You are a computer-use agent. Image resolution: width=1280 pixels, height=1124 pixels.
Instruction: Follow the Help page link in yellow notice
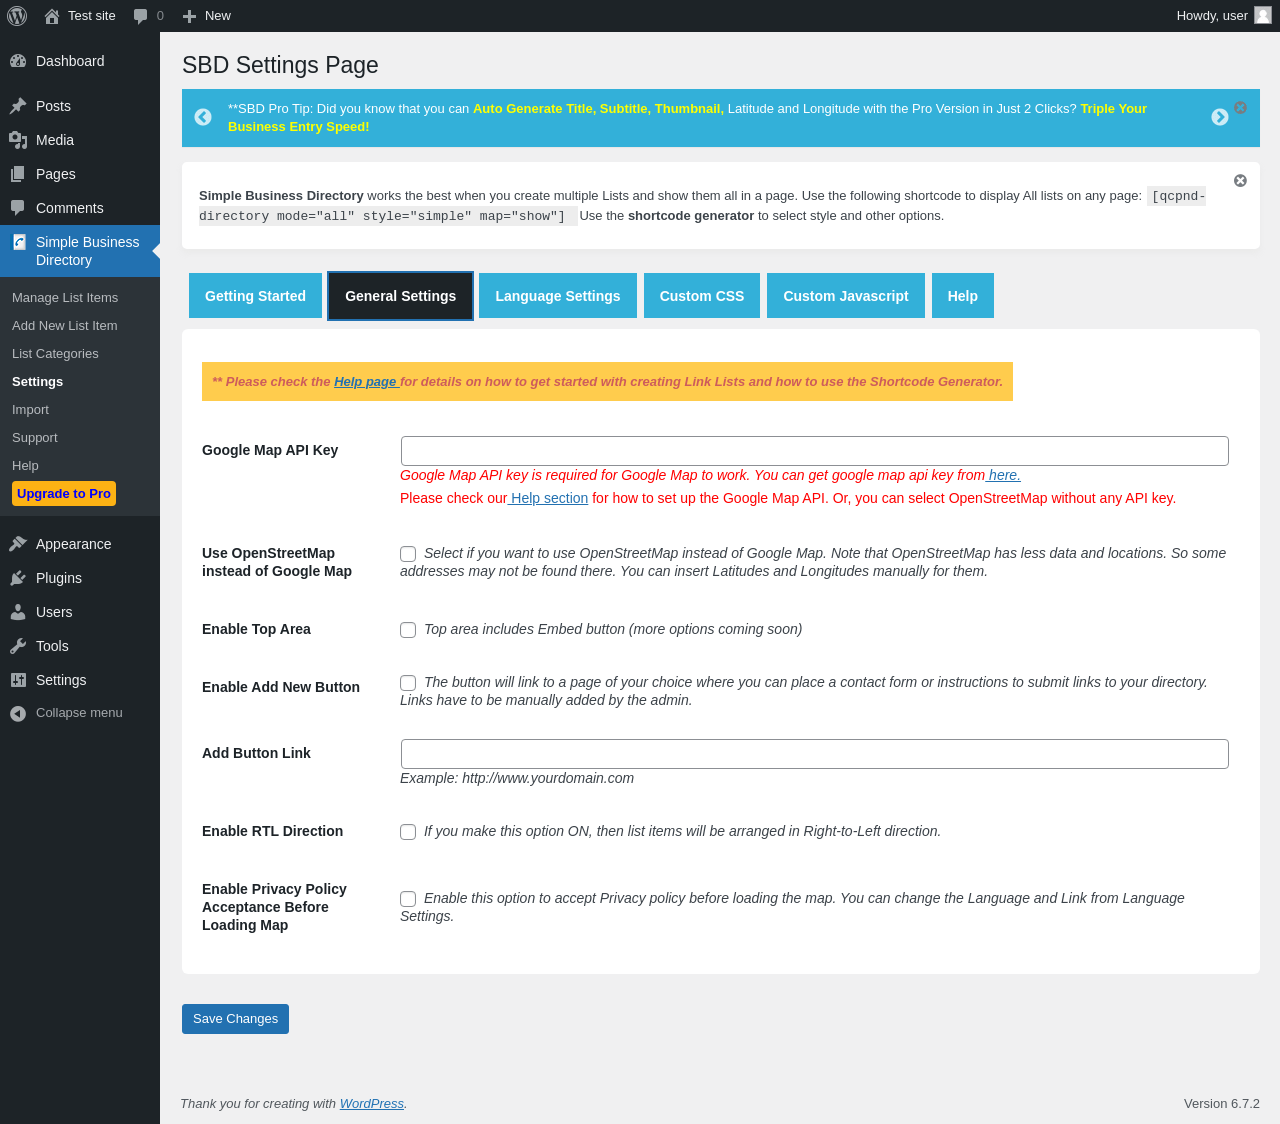[365, 382]
